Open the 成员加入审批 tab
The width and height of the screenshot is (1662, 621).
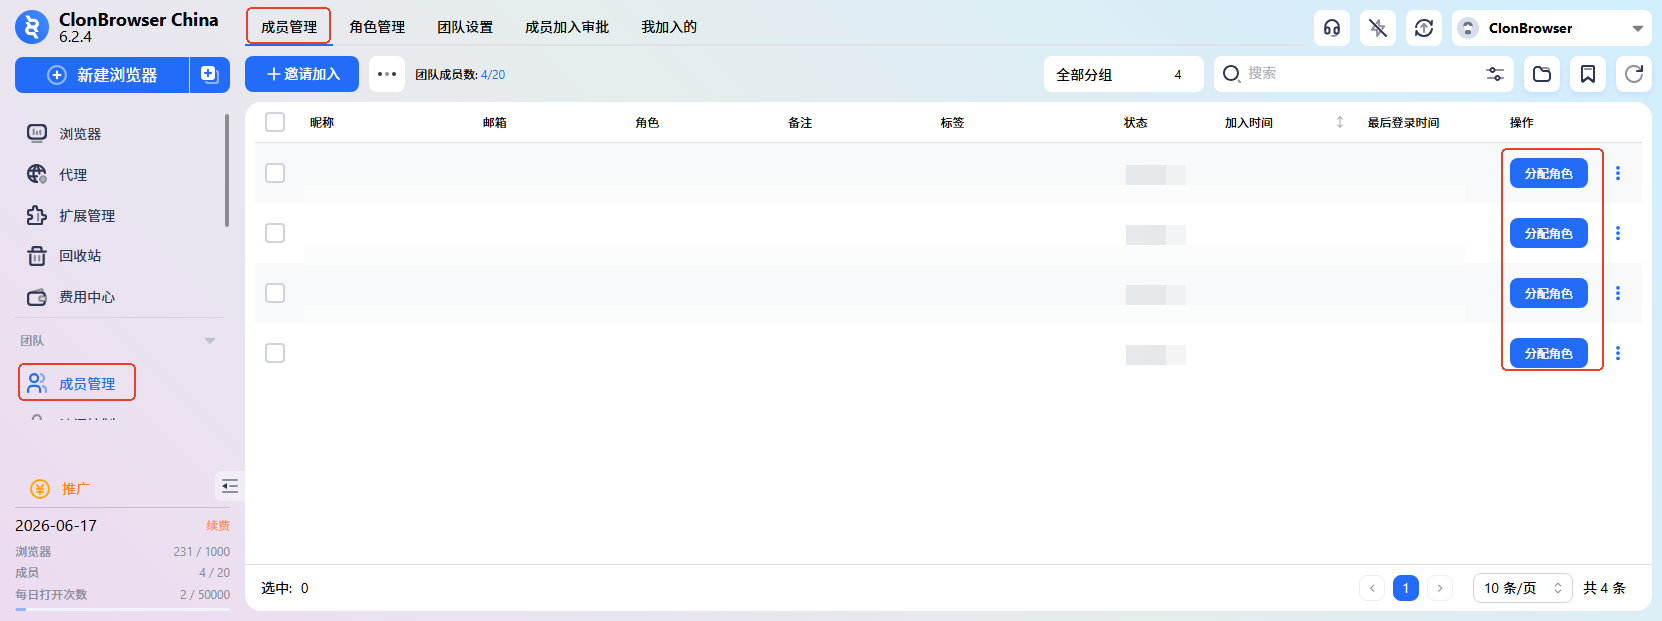pyautogui.click(x=566, y=27)
